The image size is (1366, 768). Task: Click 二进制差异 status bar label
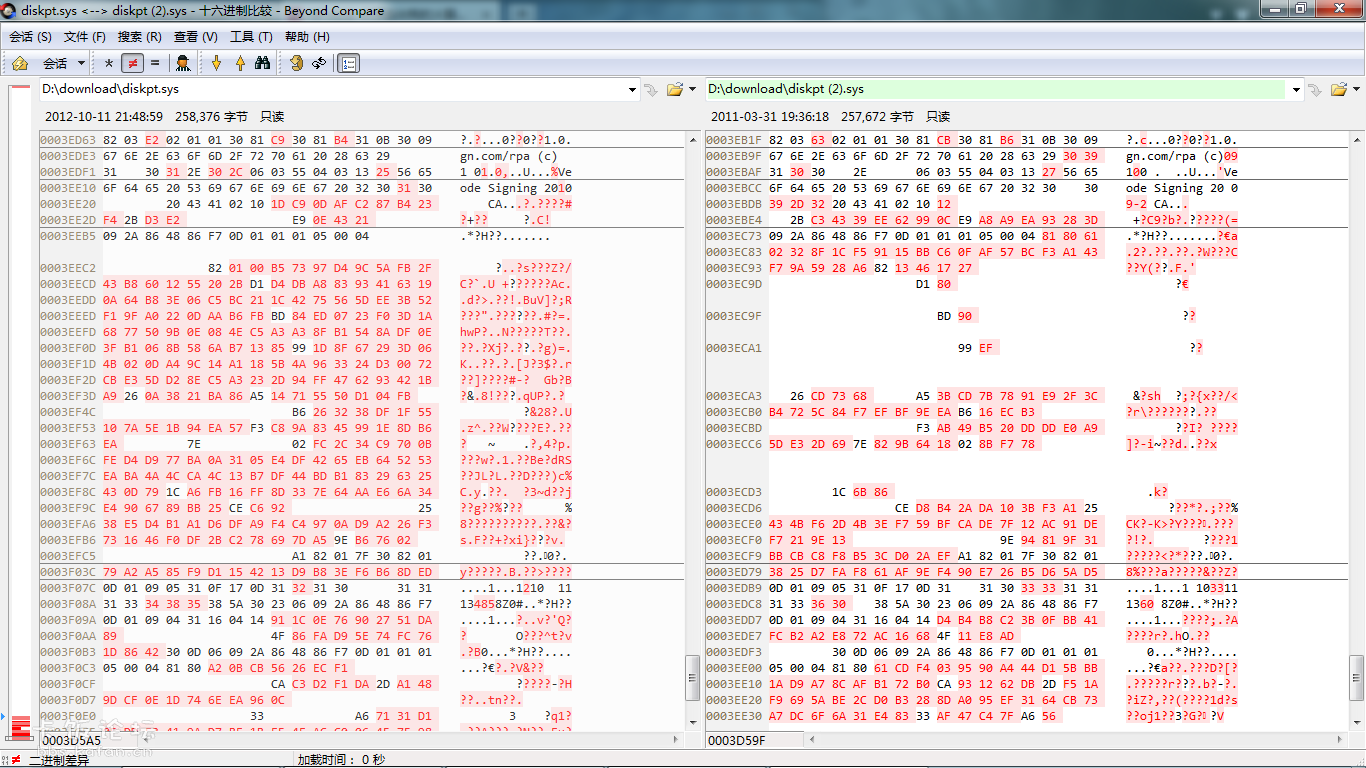pyautogui.click(x=60, y=760)
